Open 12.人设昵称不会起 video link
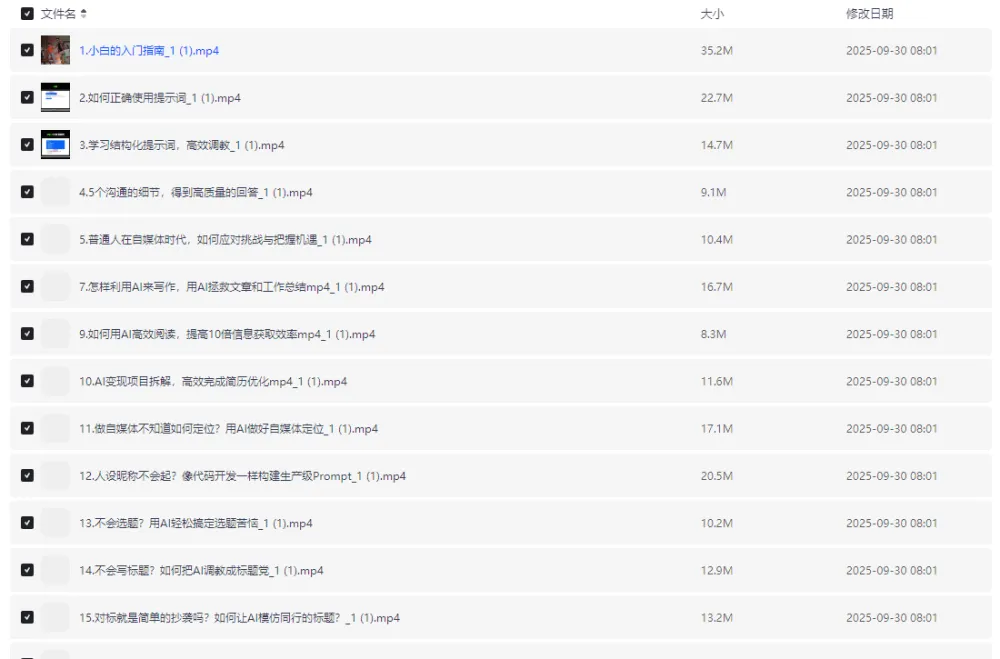 coord(242,476)
